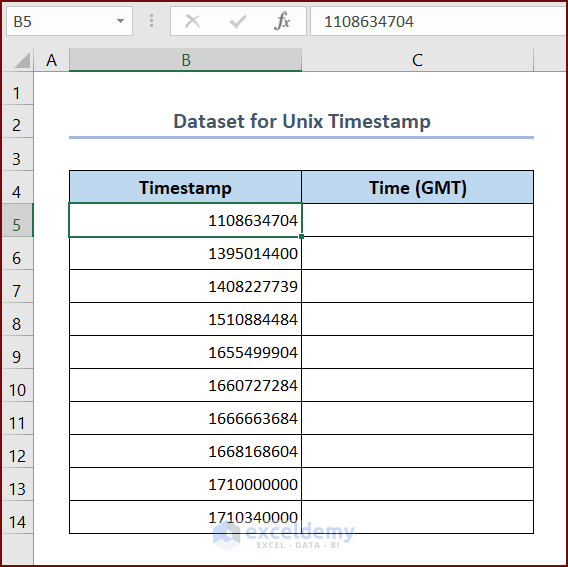Select row 7 header

pos(17,286)
